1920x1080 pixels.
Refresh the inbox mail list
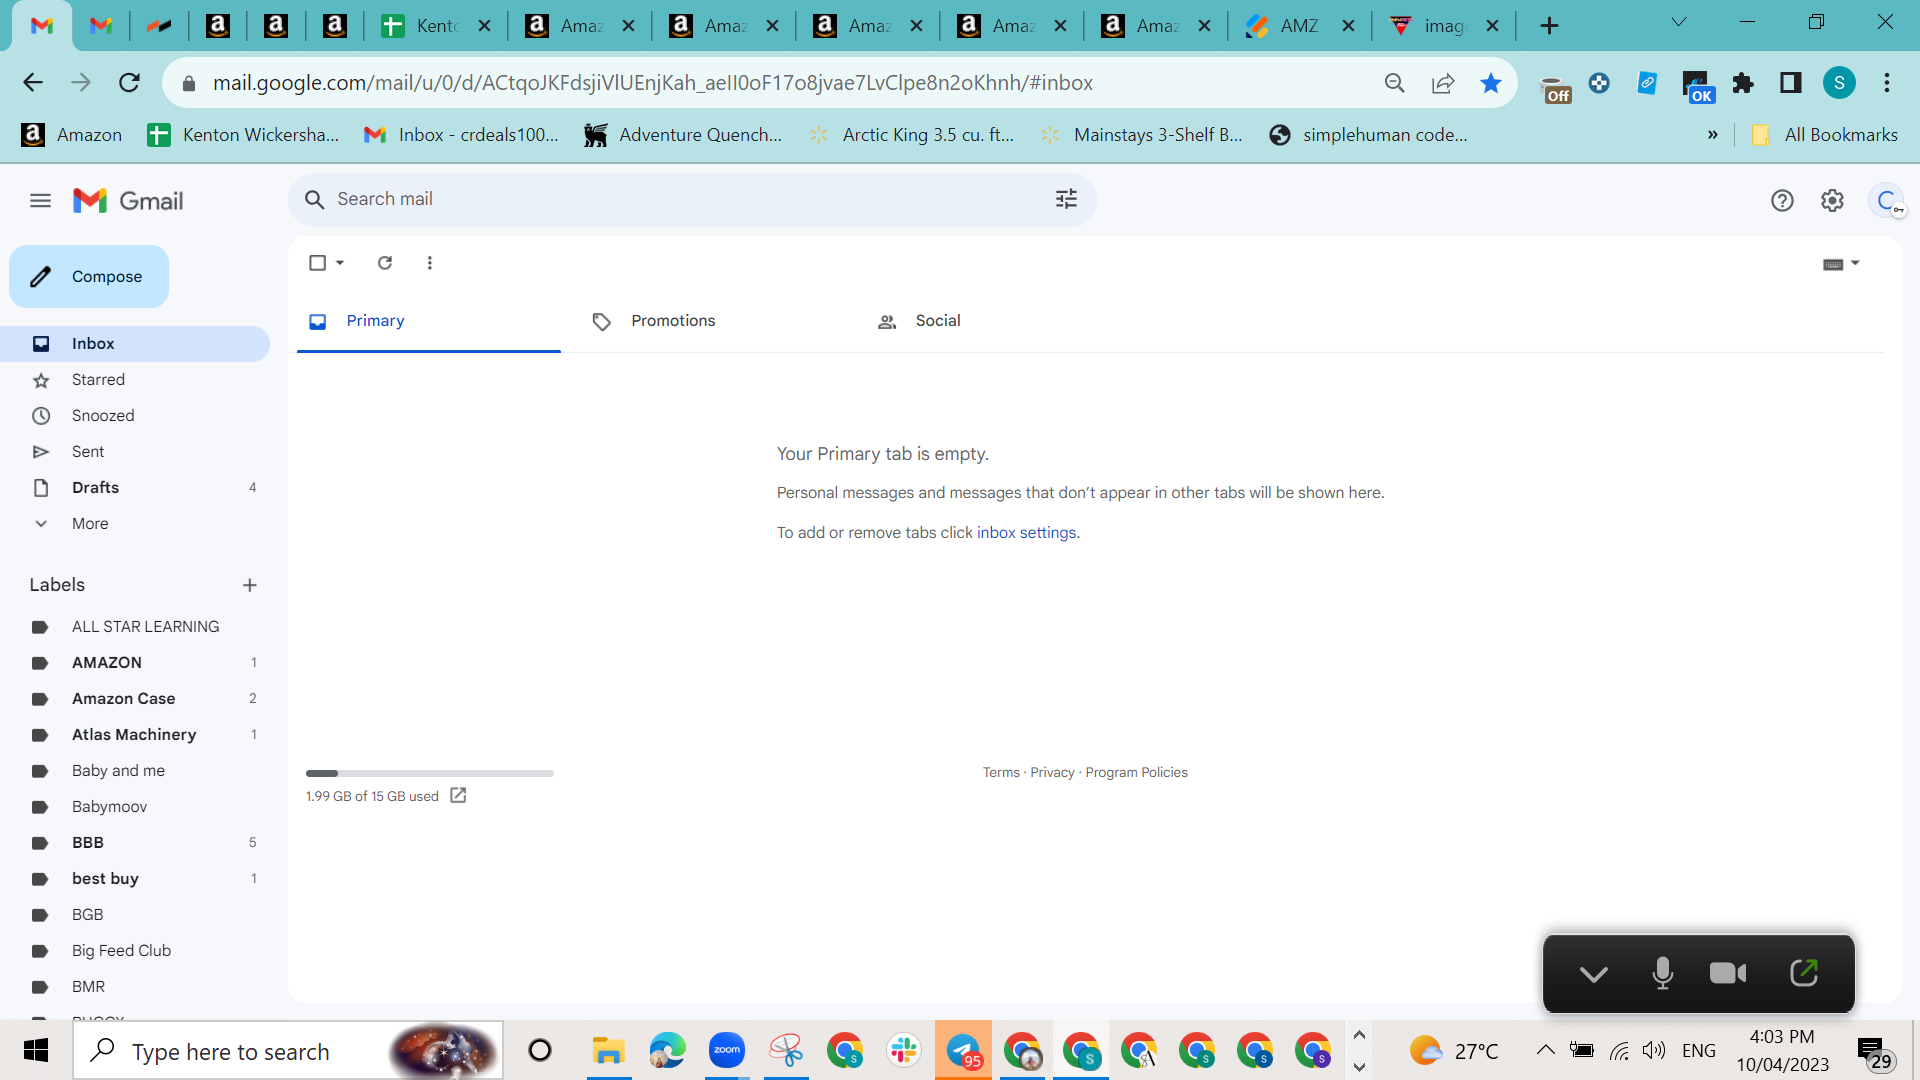point(385,263)
